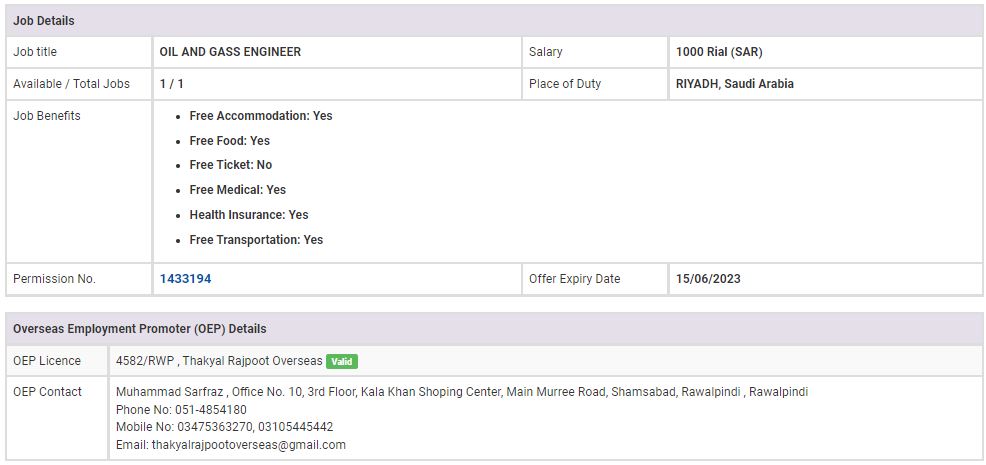Open permission number 1433194 link
The height and width of the screenshot is (465, 986).
185,279
